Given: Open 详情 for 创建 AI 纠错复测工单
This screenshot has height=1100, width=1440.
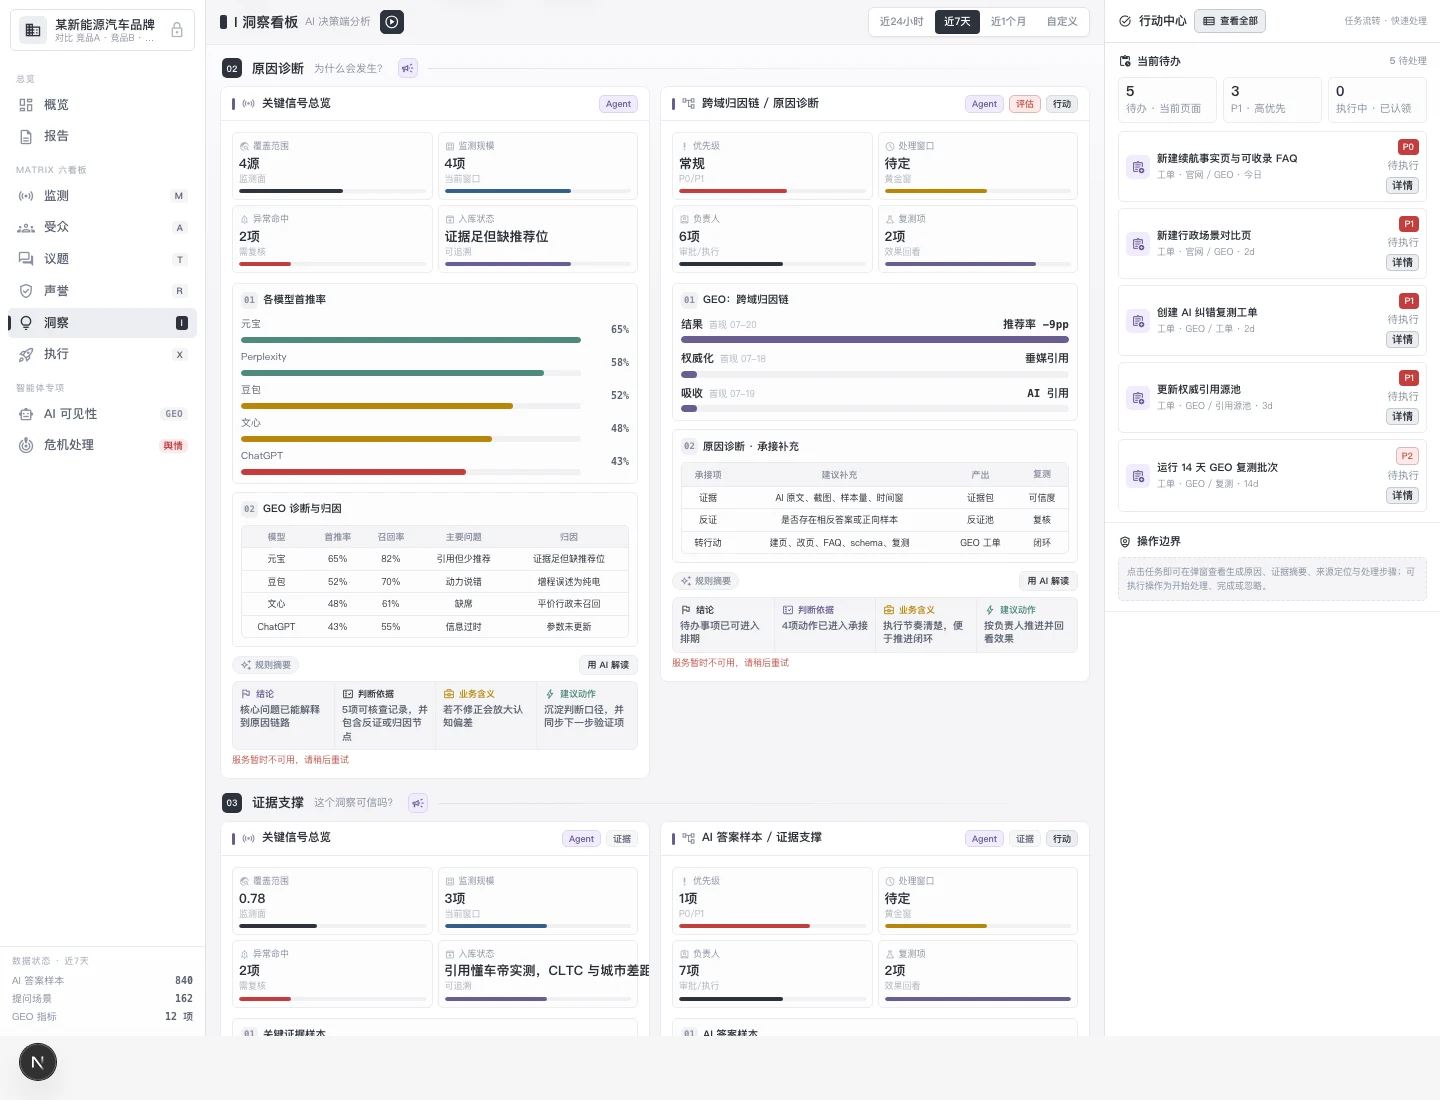Looking at the screenshot, I should (x=1403, y=340).
